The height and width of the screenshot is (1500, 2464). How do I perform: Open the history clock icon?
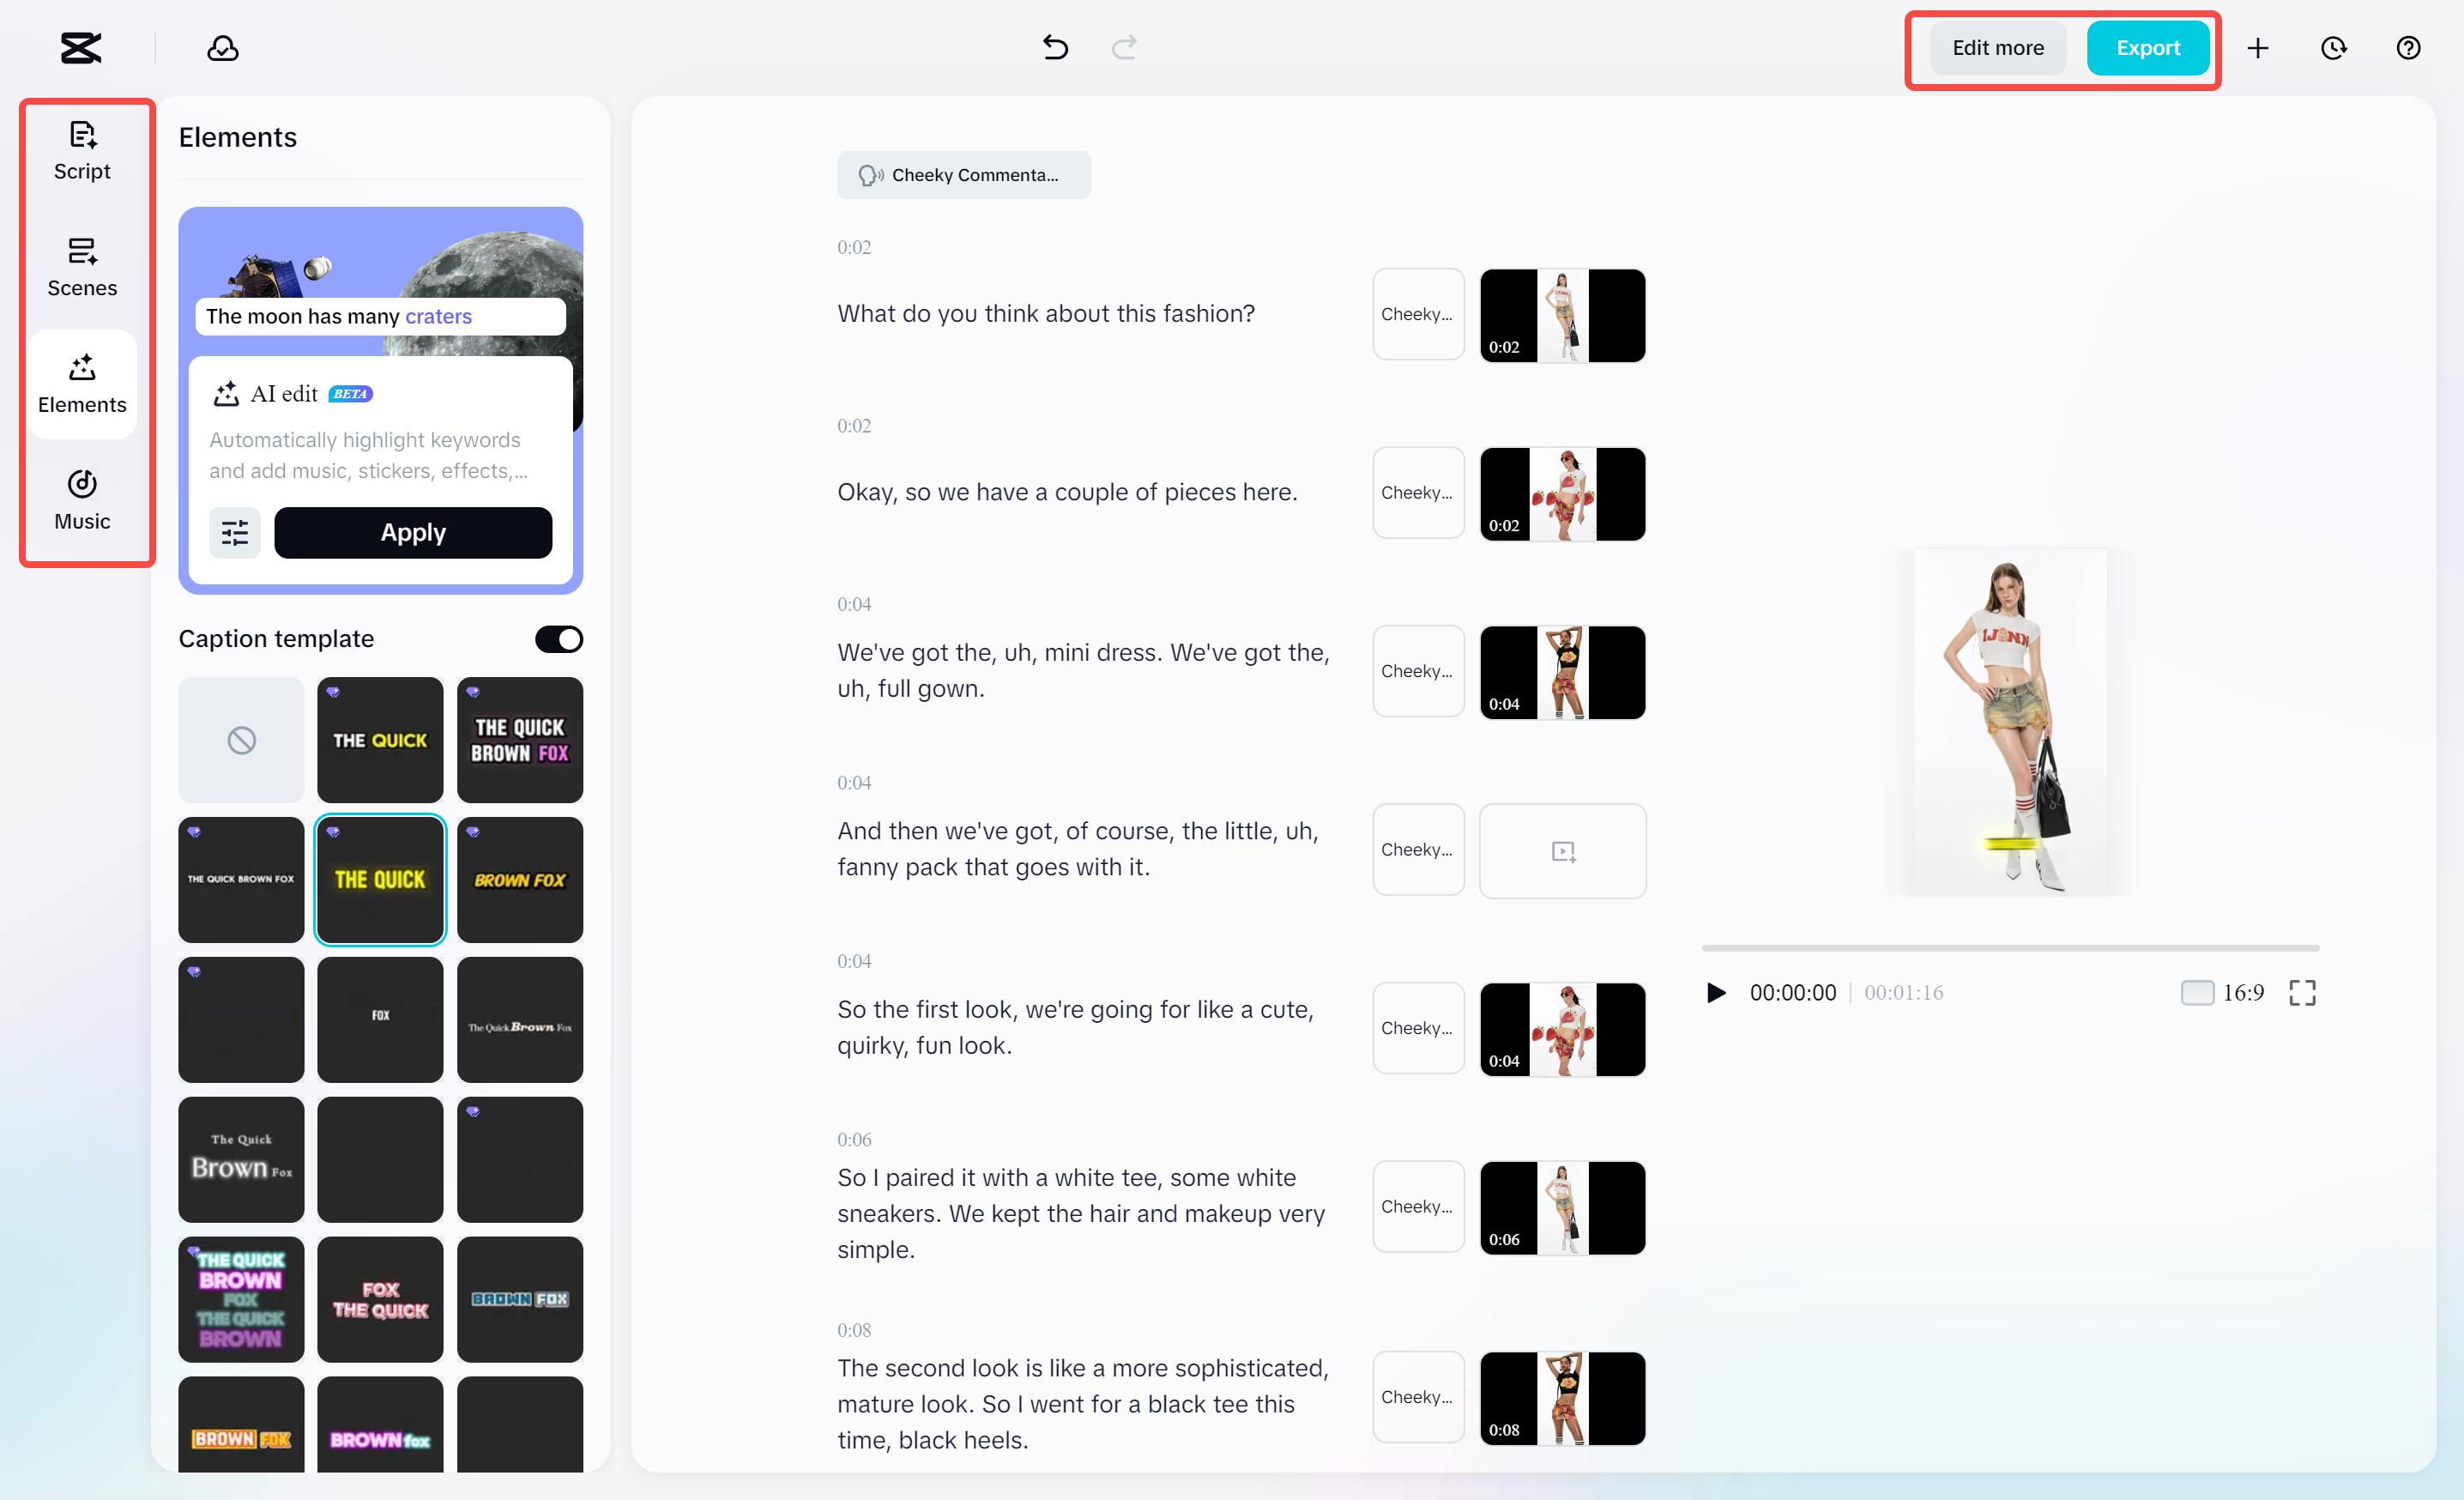click(2333, 48)
